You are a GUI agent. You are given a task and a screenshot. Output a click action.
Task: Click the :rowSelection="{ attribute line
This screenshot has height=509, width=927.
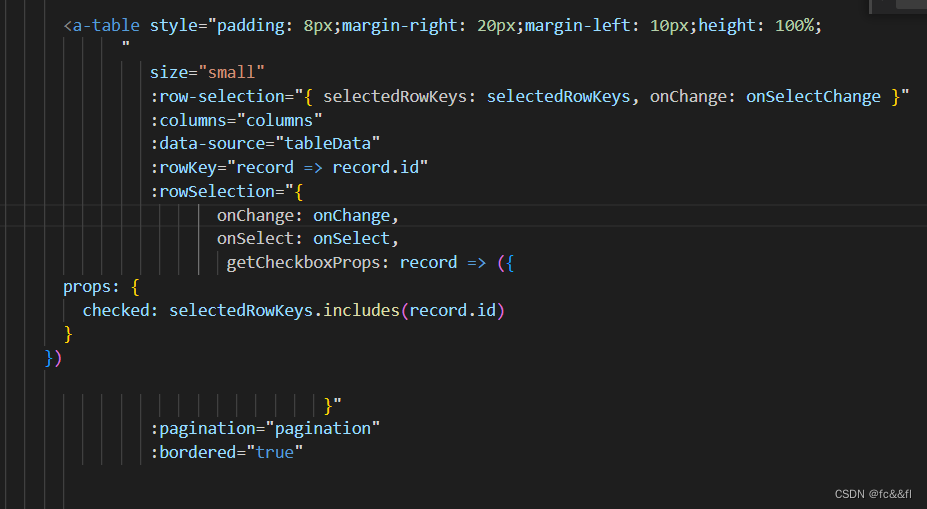click(227, 191)
